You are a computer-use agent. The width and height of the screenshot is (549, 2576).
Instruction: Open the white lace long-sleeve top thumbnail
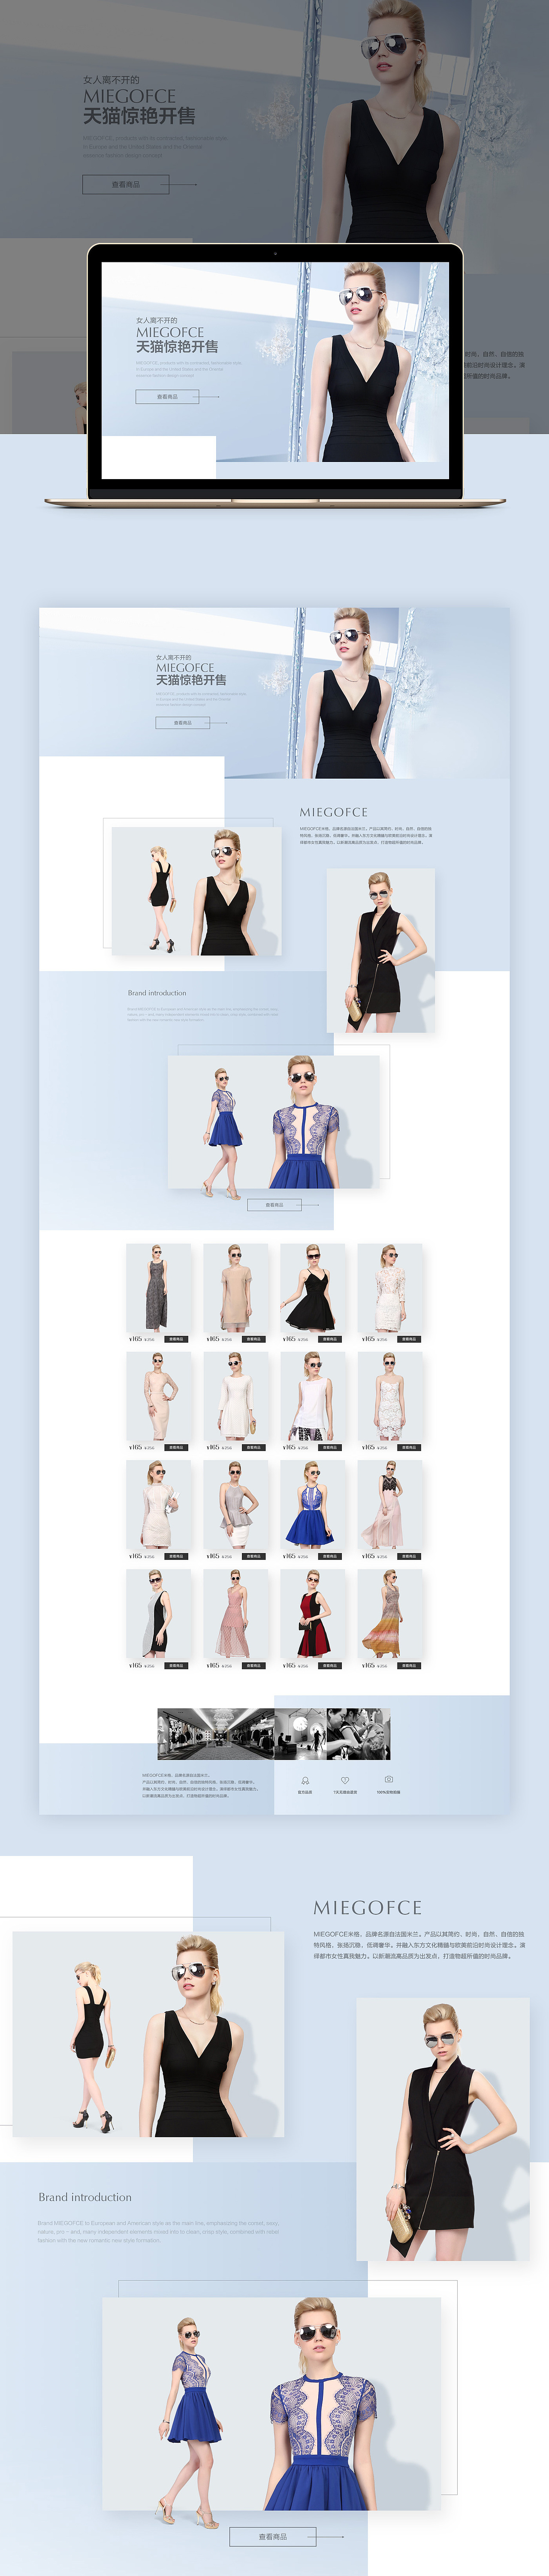coord(390,1288)
